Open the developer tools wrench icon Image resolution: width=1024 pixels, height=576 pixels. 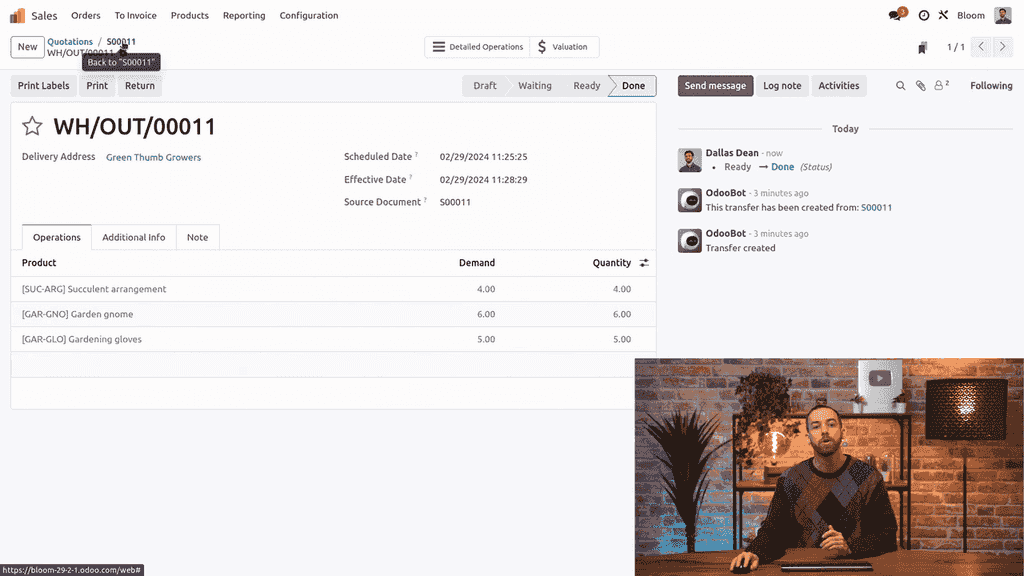943,15
